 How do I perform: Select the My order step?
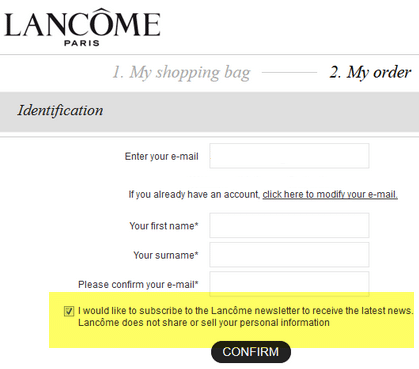point(370,72)
